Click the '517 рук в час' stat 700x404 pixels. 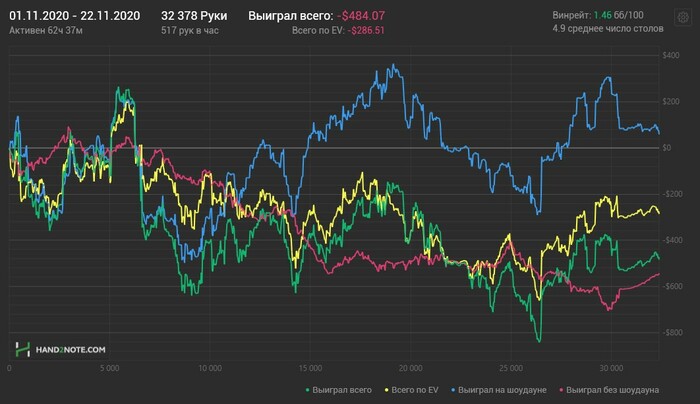[x=190, y=31]
